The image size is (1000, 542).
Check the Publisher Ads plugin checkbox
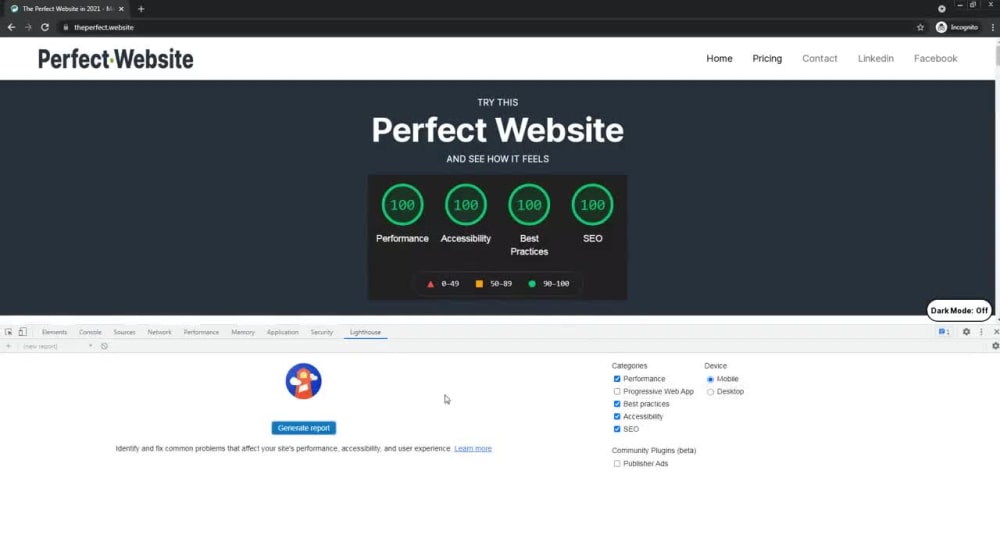point(617,464)
